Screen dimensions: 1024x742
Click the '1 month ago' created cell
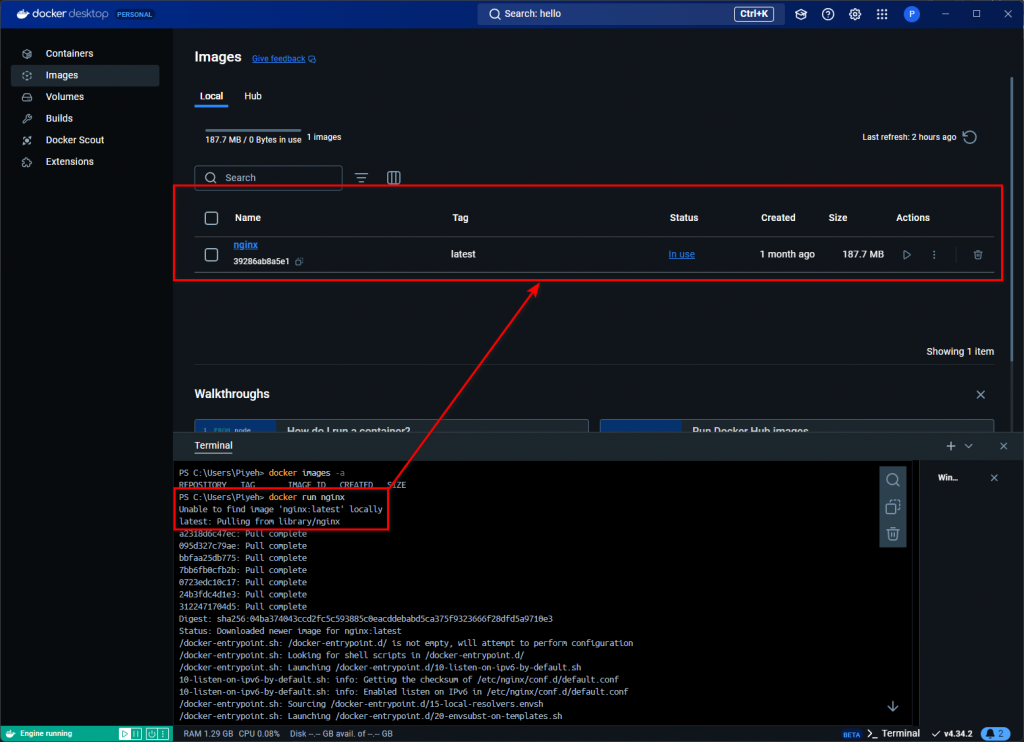pyautogui.click(x=787, y=255)
